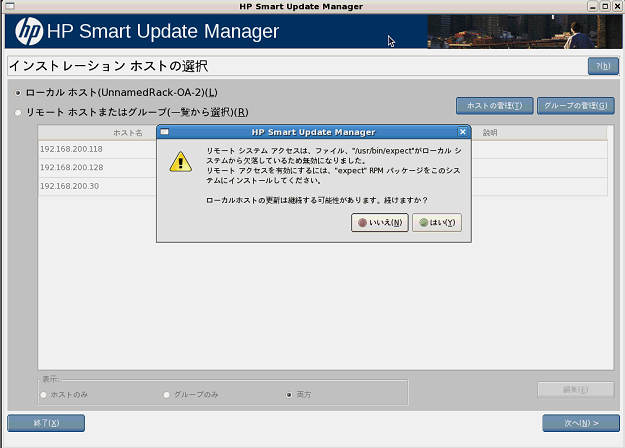Click the HP logo in header
This screenshot has width=625, height=448.
pyautogui.click(x=28, y=33)
